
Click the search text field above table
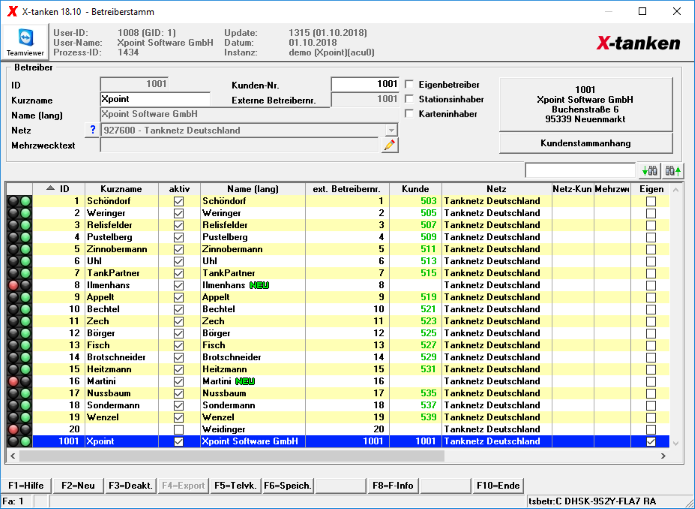coord(580,170)
